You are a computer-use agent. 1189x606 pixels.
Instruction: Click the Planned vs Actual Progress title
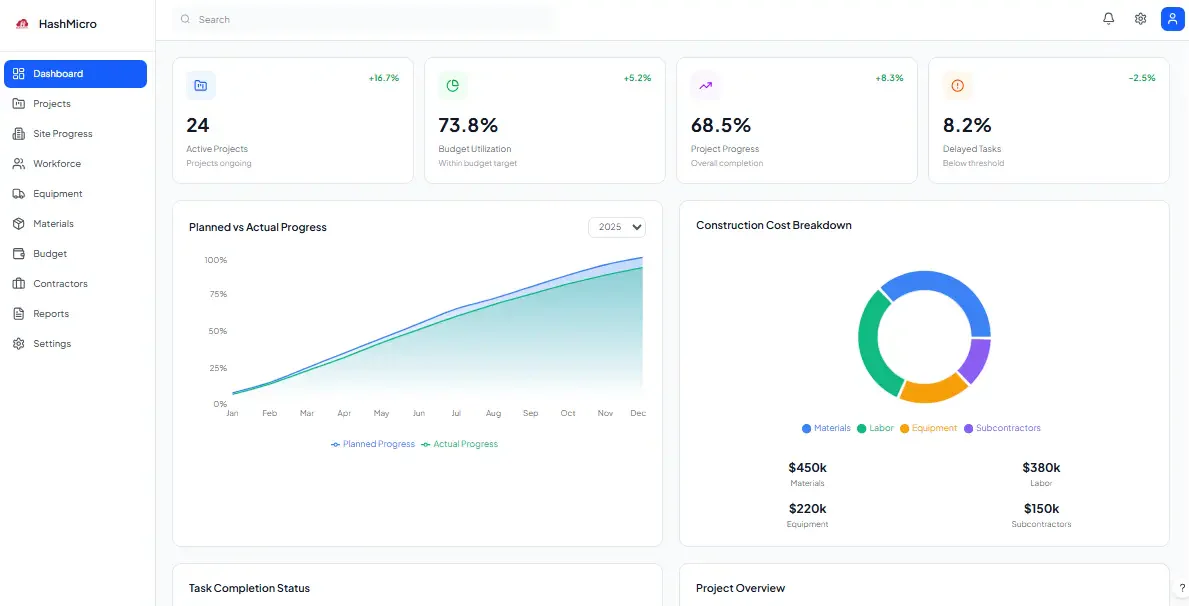[258, 228]
